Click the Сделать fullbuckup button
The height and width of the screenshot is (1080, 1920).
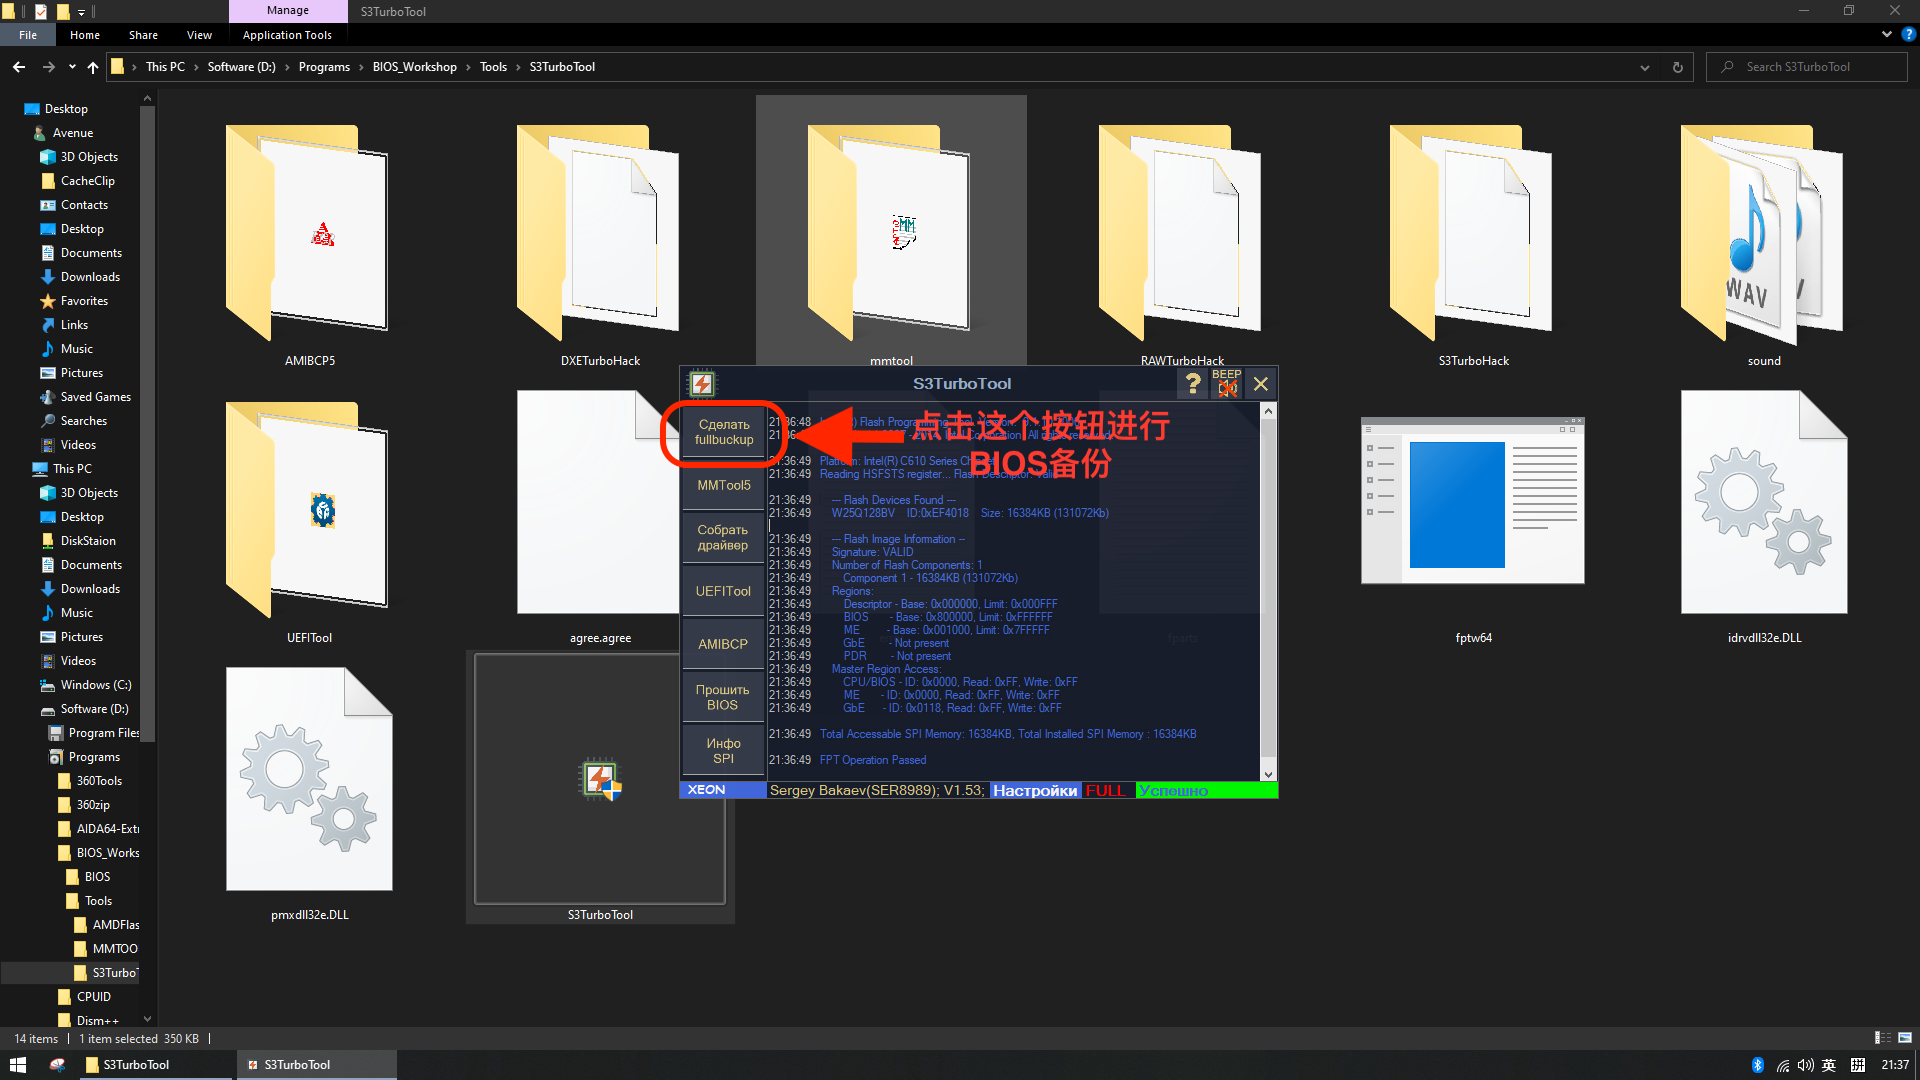[724, 432]
